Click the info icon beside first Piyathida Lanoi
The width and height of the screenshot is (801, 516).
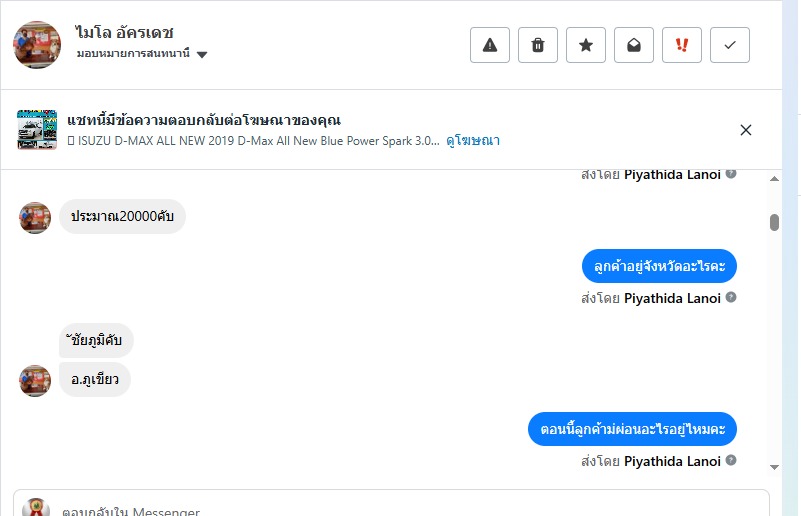click(x=731, y=174)
